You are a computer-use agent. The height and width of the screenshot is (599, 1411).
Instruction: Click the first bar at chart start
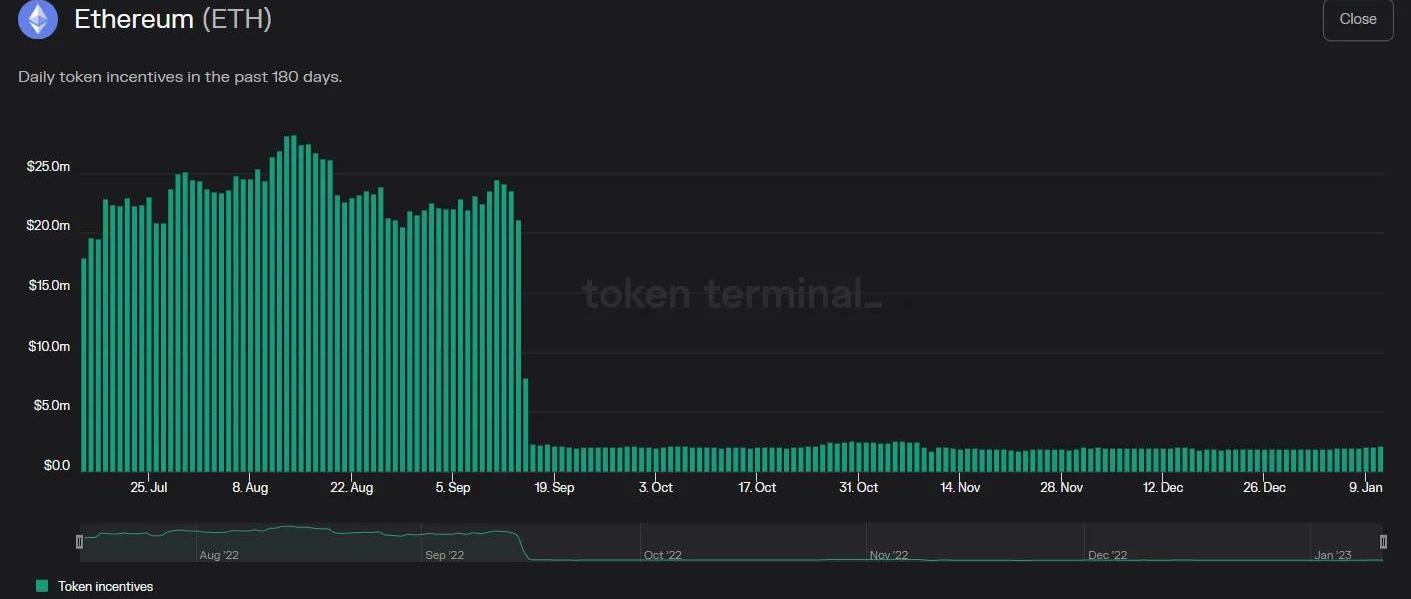(84, 365)
